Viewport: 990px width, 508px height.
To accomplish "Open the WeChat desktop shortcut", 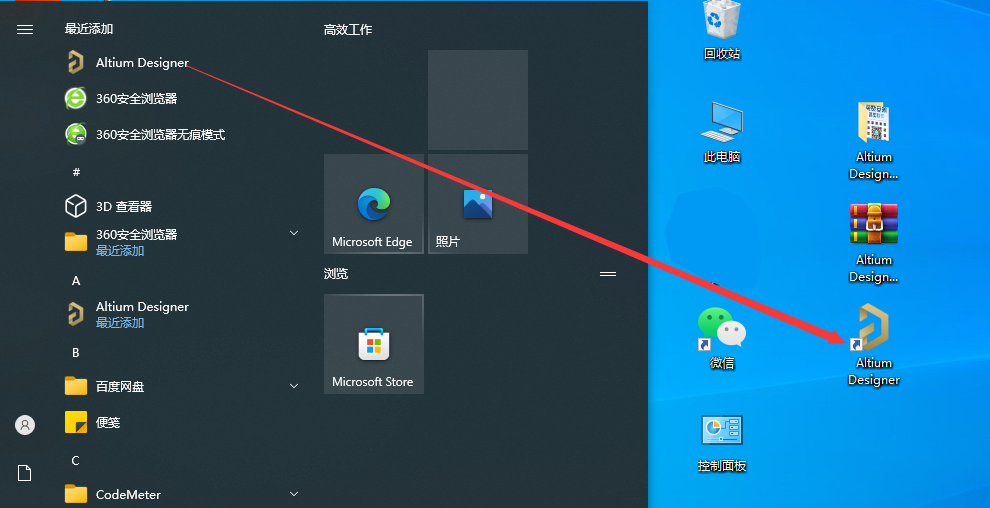I will point(721,338).
